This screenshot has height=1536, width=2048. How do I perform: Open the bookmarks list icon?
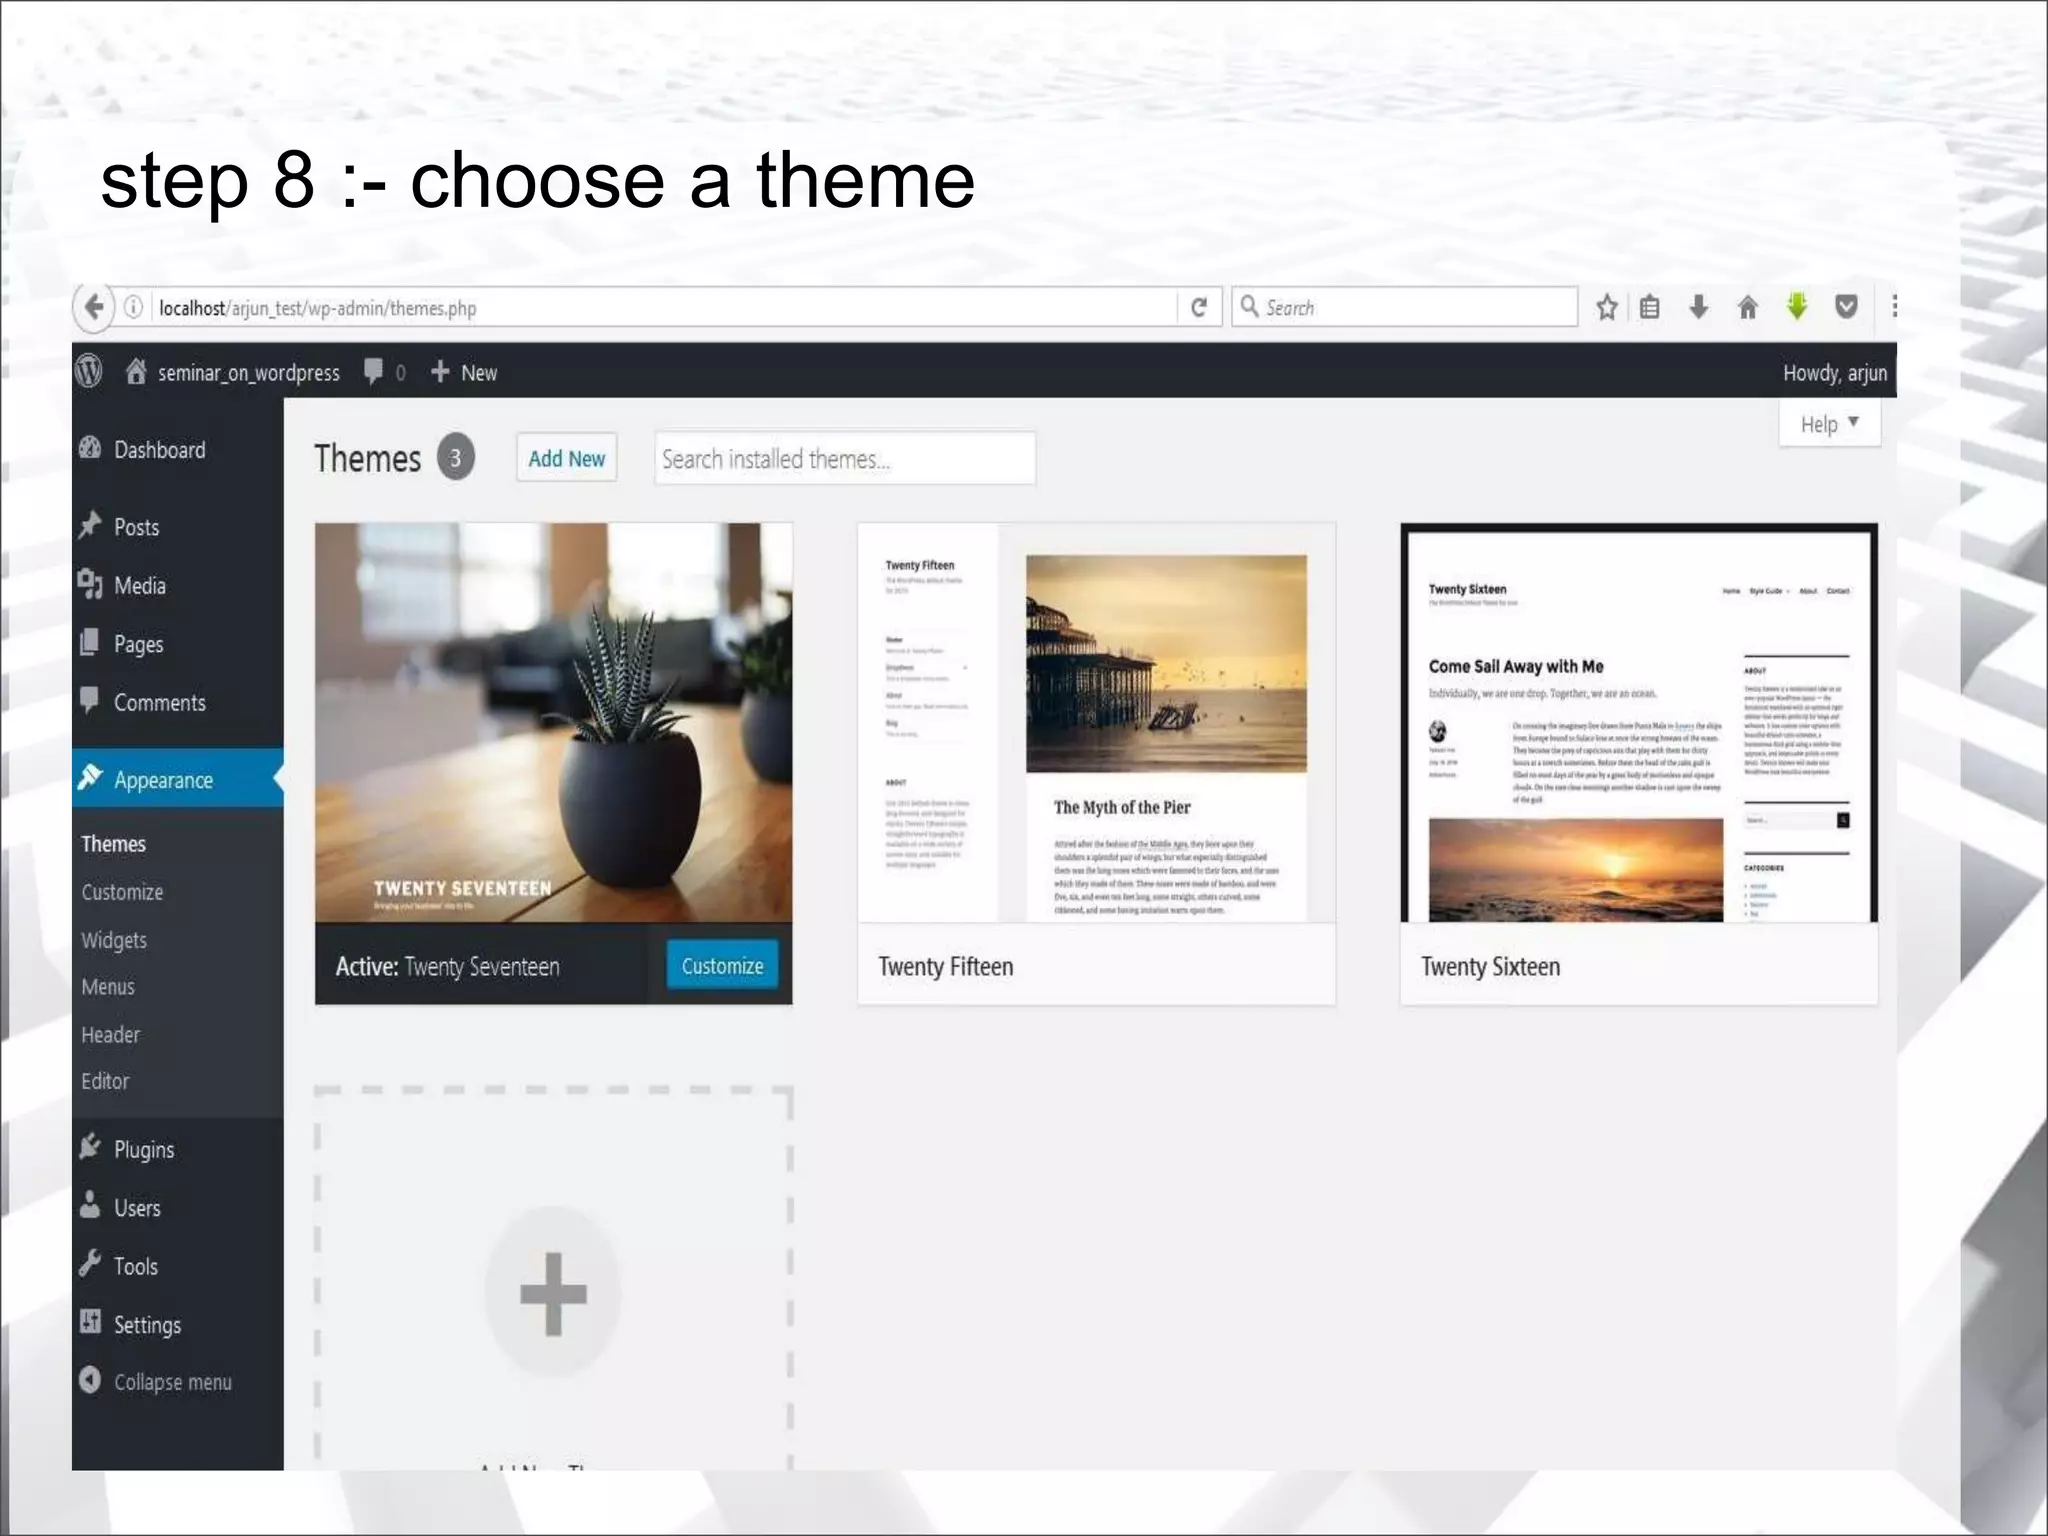pyautogui.click(x=1650, y=307)
